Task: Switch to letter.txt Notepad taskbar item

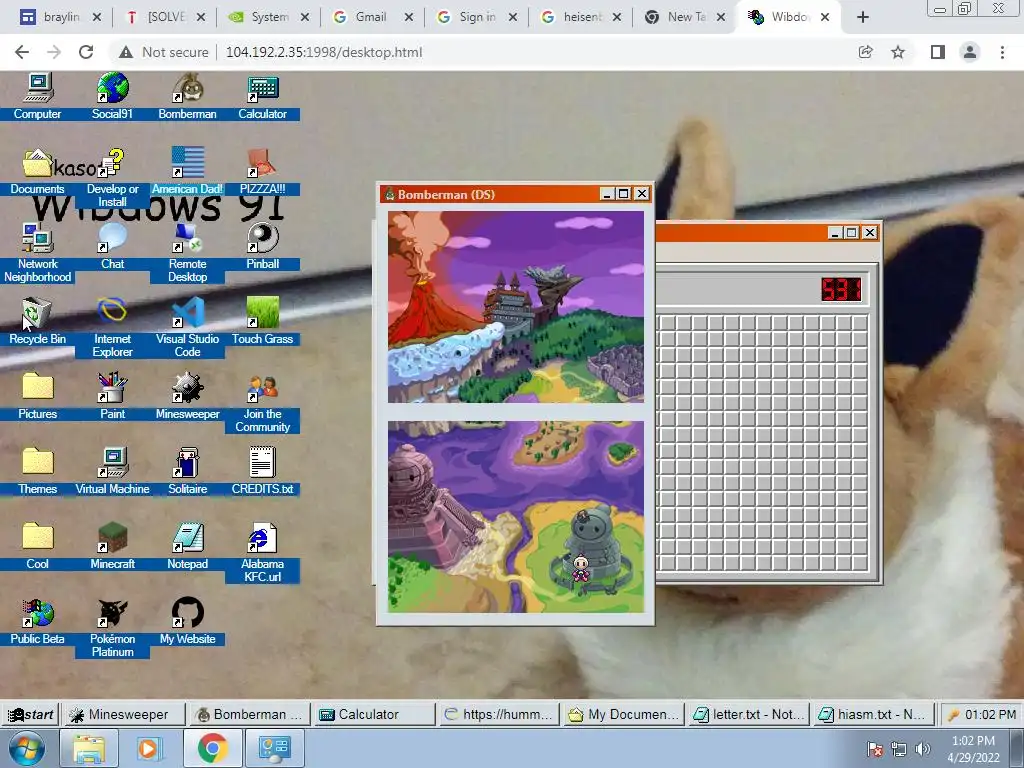Action: coord(748,714)
